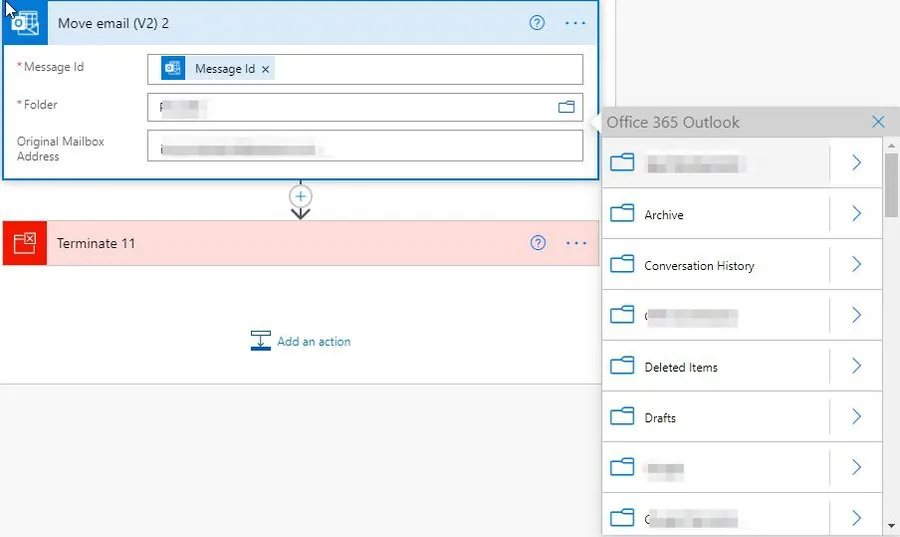Screen dimensions: 900x537
Task: Close the Office 365 Outlook folder panel
Action: point(878,122)
